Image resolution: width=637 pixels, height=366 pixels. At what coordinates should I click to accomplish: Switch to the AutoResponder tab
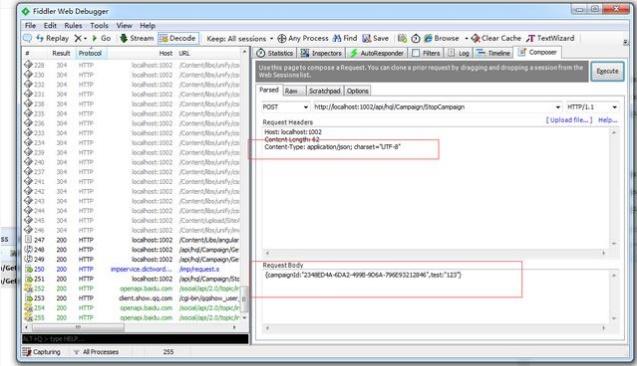(x=377, y=53)
